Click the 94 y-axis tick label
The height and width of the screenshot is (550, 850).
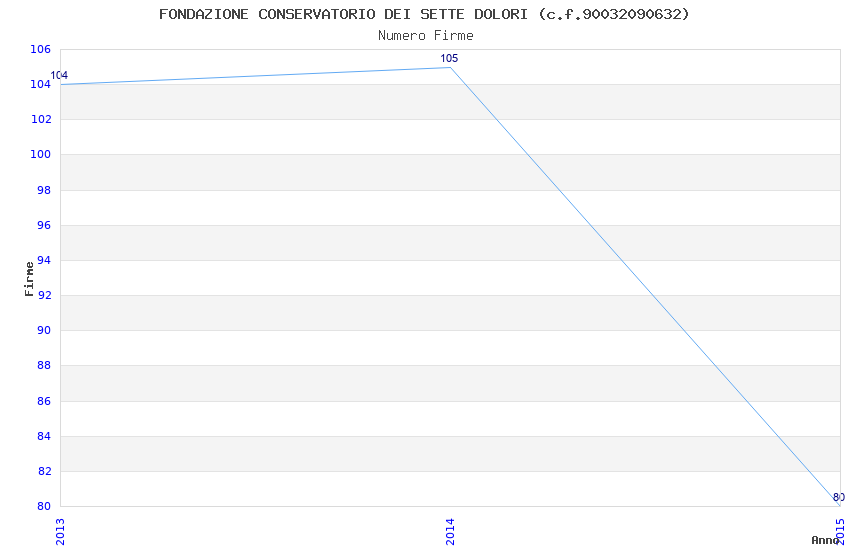[44, 261]
